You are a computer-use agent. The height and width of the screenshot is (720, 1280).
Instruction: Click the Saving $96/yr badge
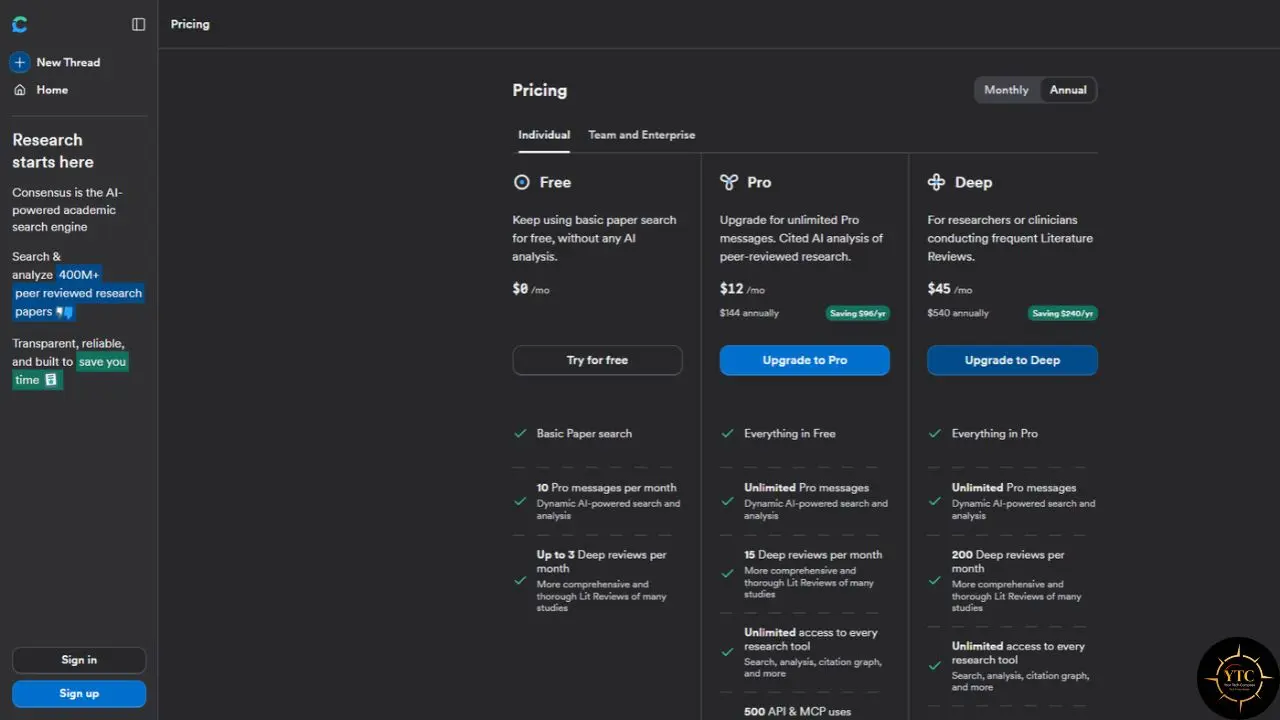[x=858, y=313]
